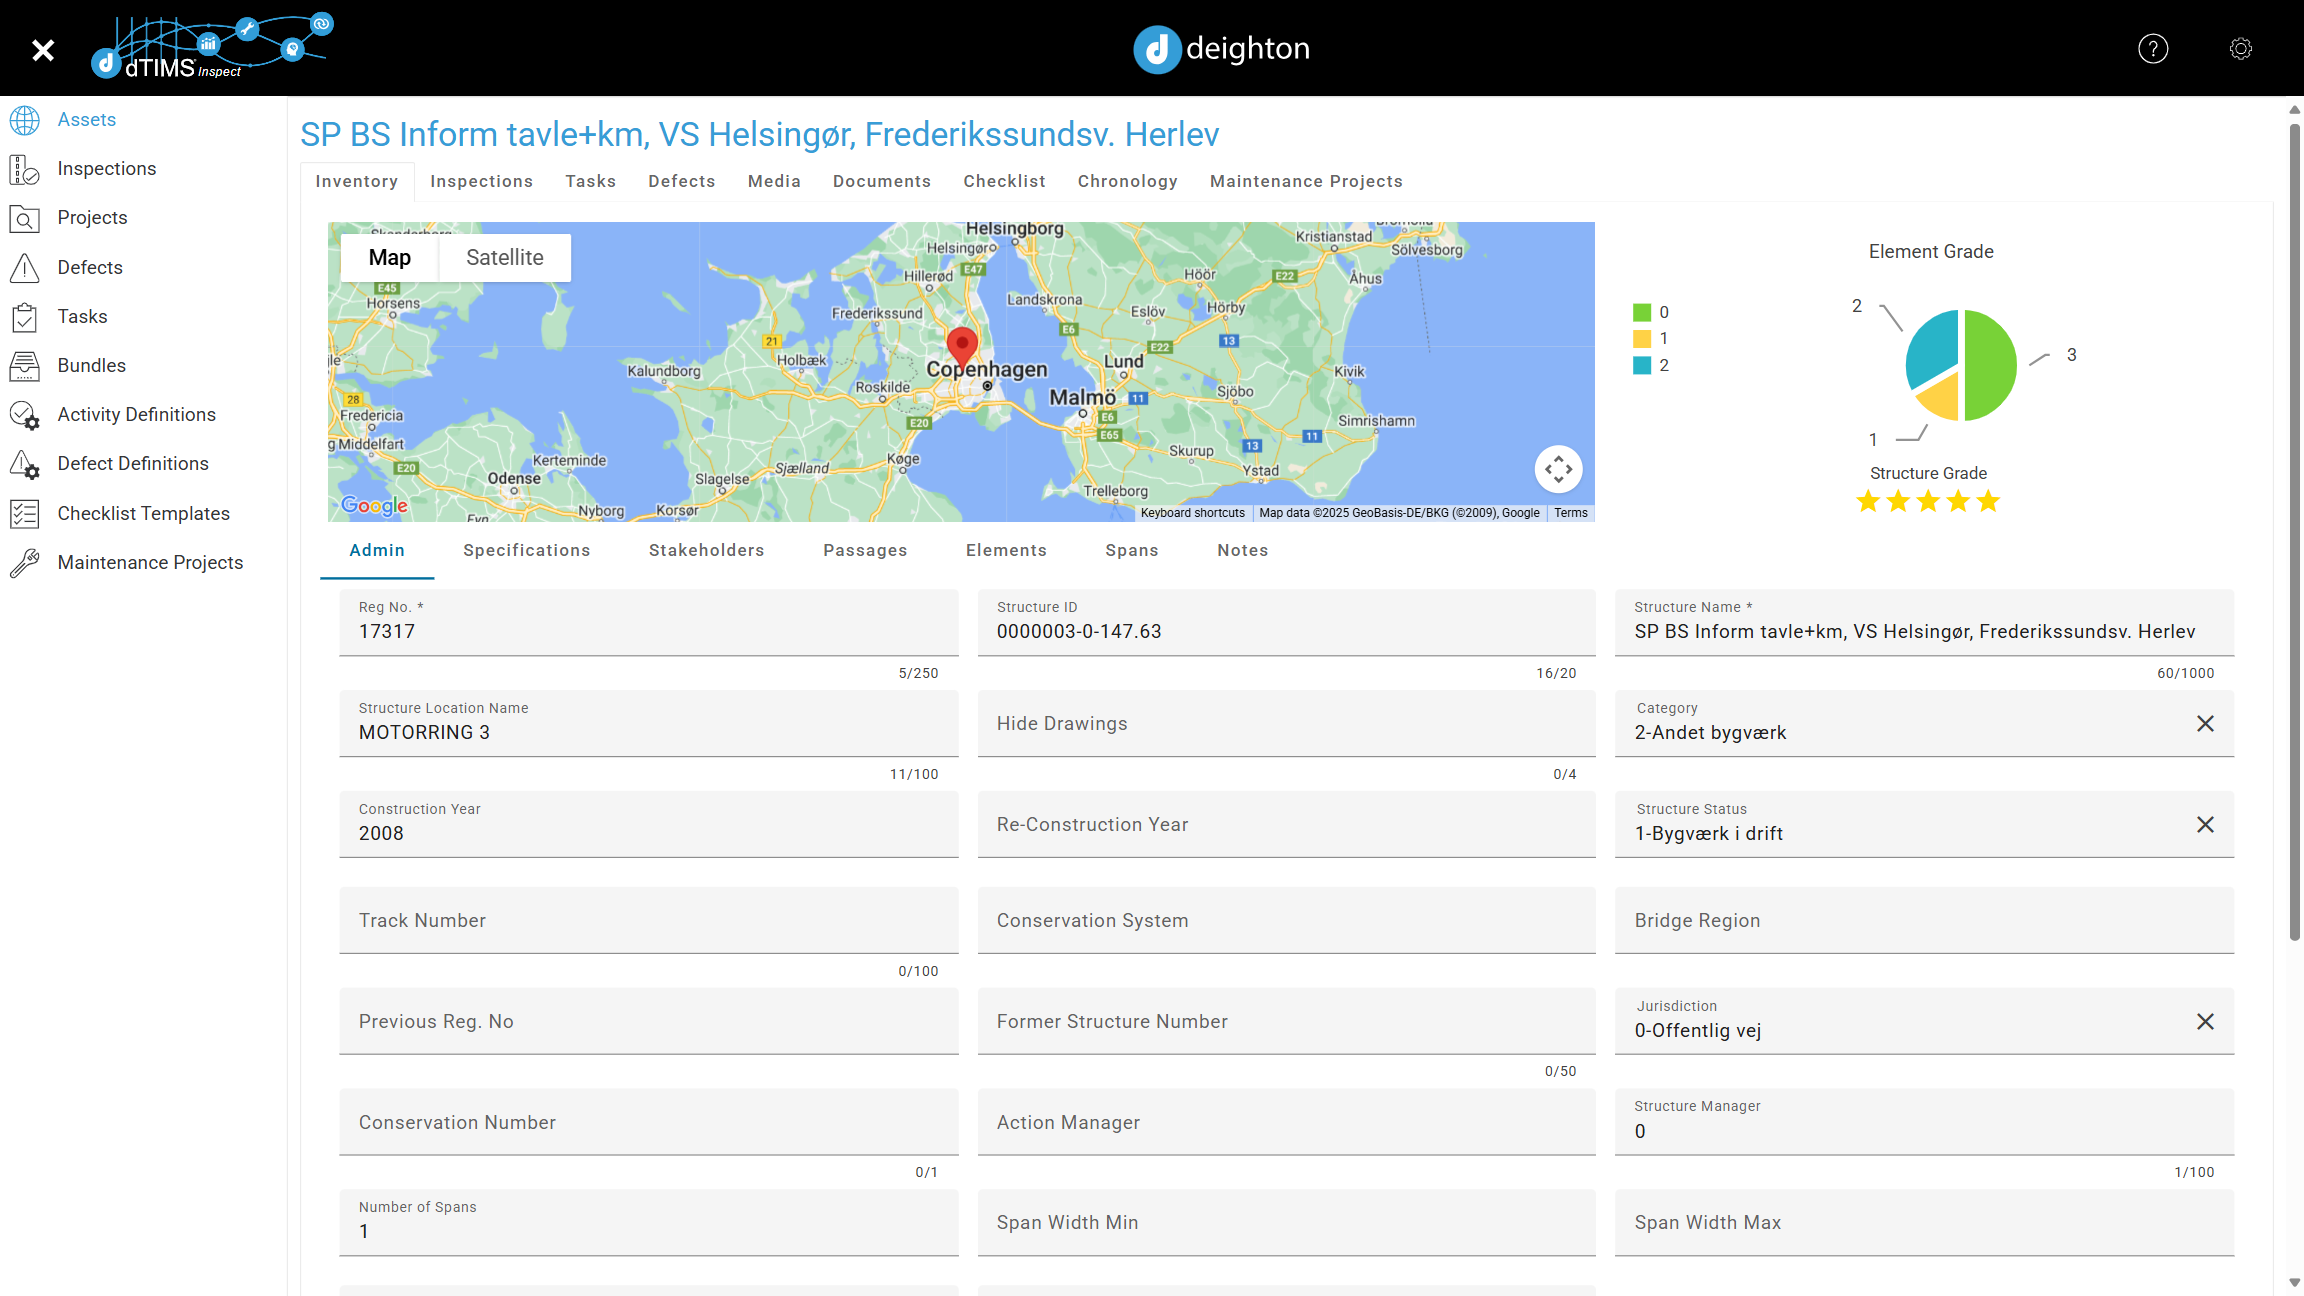Clear the Category dropdown value

click(2204, 724)
